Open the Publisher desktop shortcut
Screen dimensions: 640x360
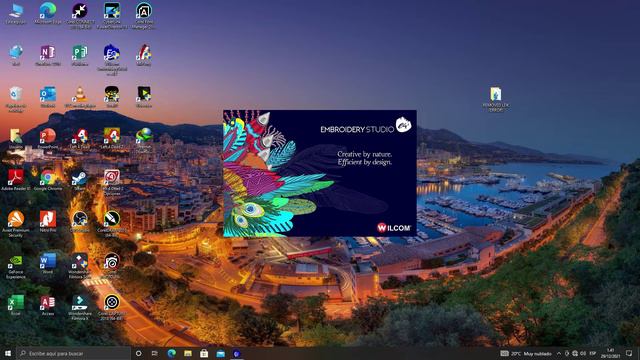click(80, 55)
